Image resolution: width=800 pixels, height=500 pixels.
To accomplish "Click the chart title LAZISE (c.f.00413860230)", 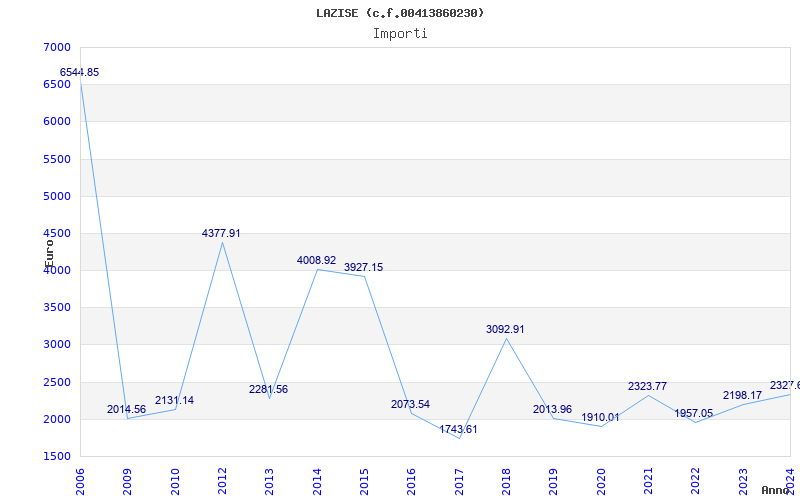I will click(x=400, y=13).
